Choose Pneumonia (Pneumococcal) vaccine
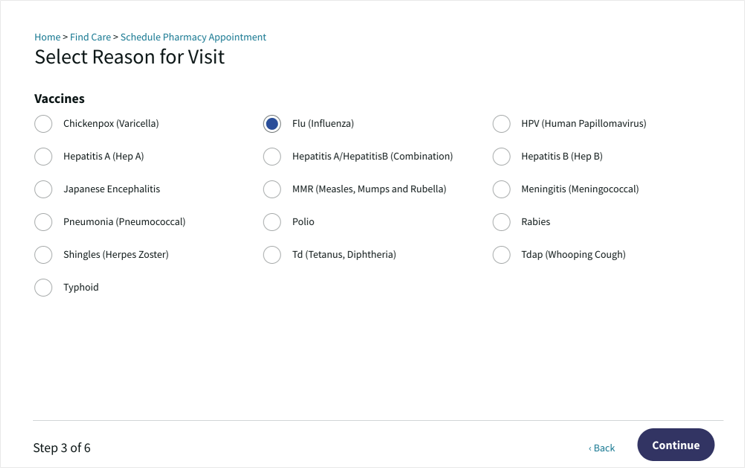745x468 pixels. pos(43,222)
